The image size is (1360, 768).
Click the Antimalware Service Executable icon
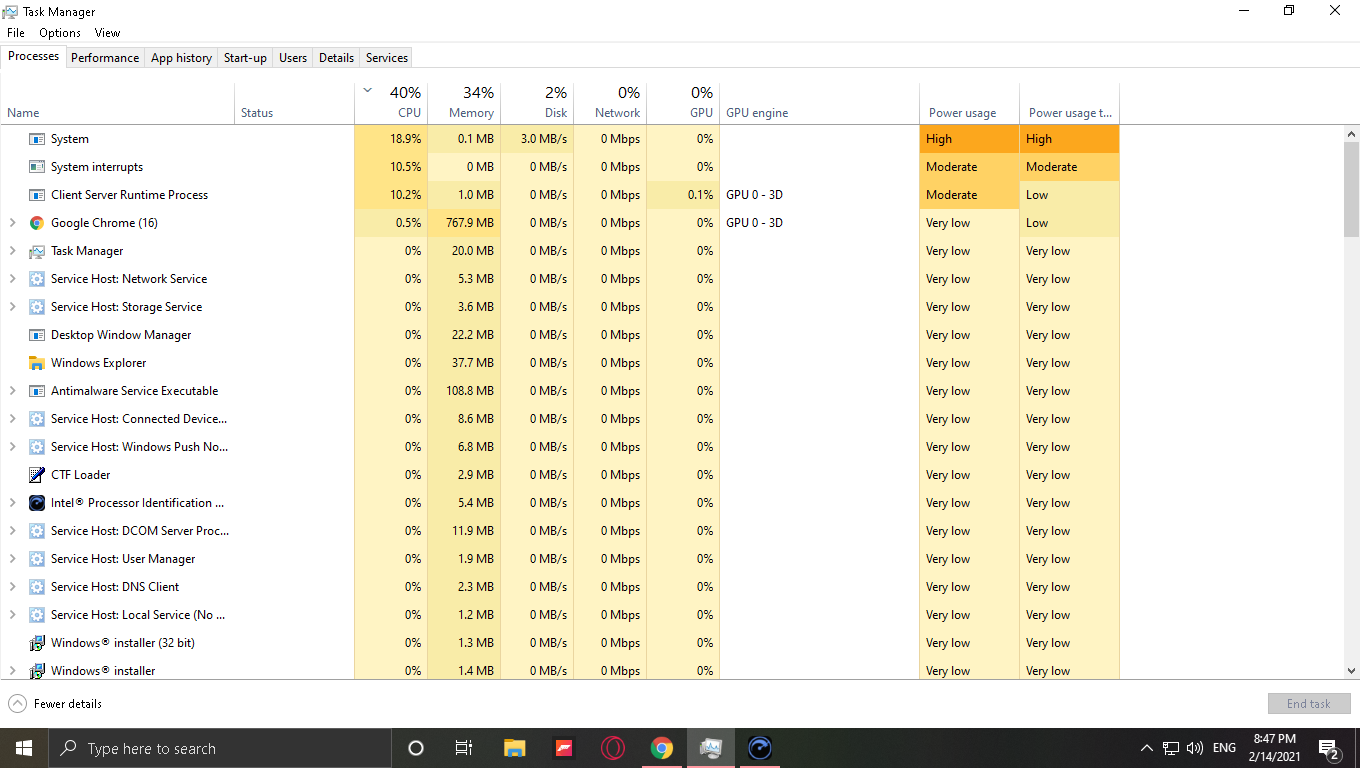(37, 391)
